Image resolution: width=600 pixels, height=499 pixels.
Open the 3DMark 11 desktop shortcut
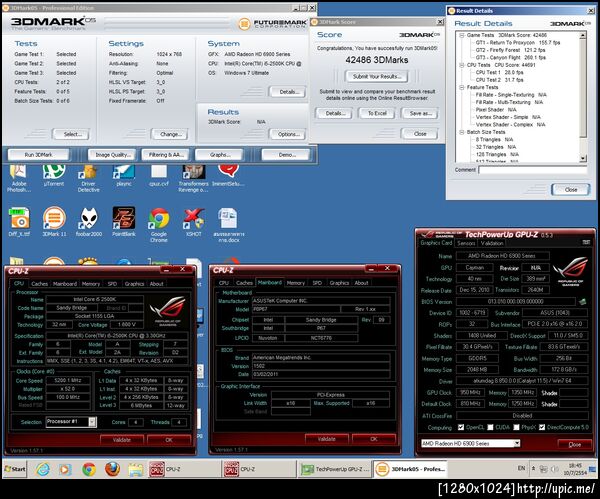[54, 222]
